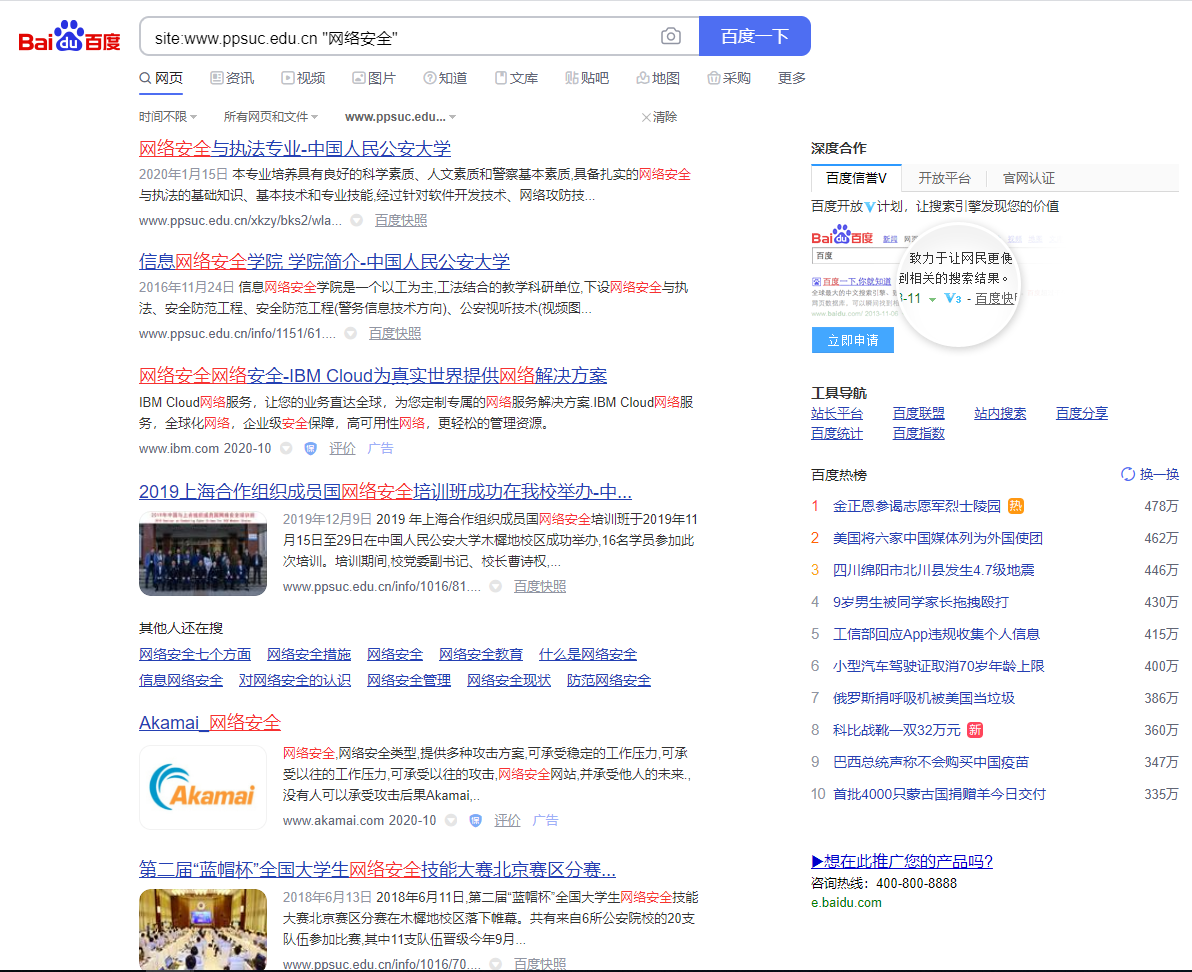This screenshot has width=1192, height=972.
Task: Expand arrow next to www.ppsuc.edu.cn/info/1016/81 URL
Action: 496,587
